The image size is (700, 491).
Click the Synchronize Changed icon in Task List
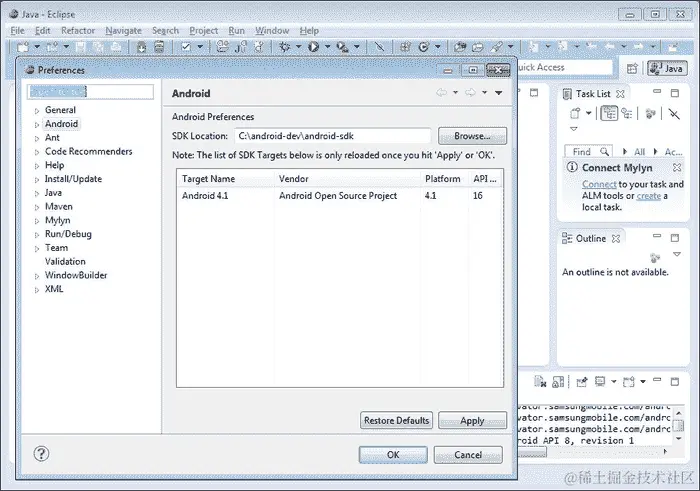point(674,114)
